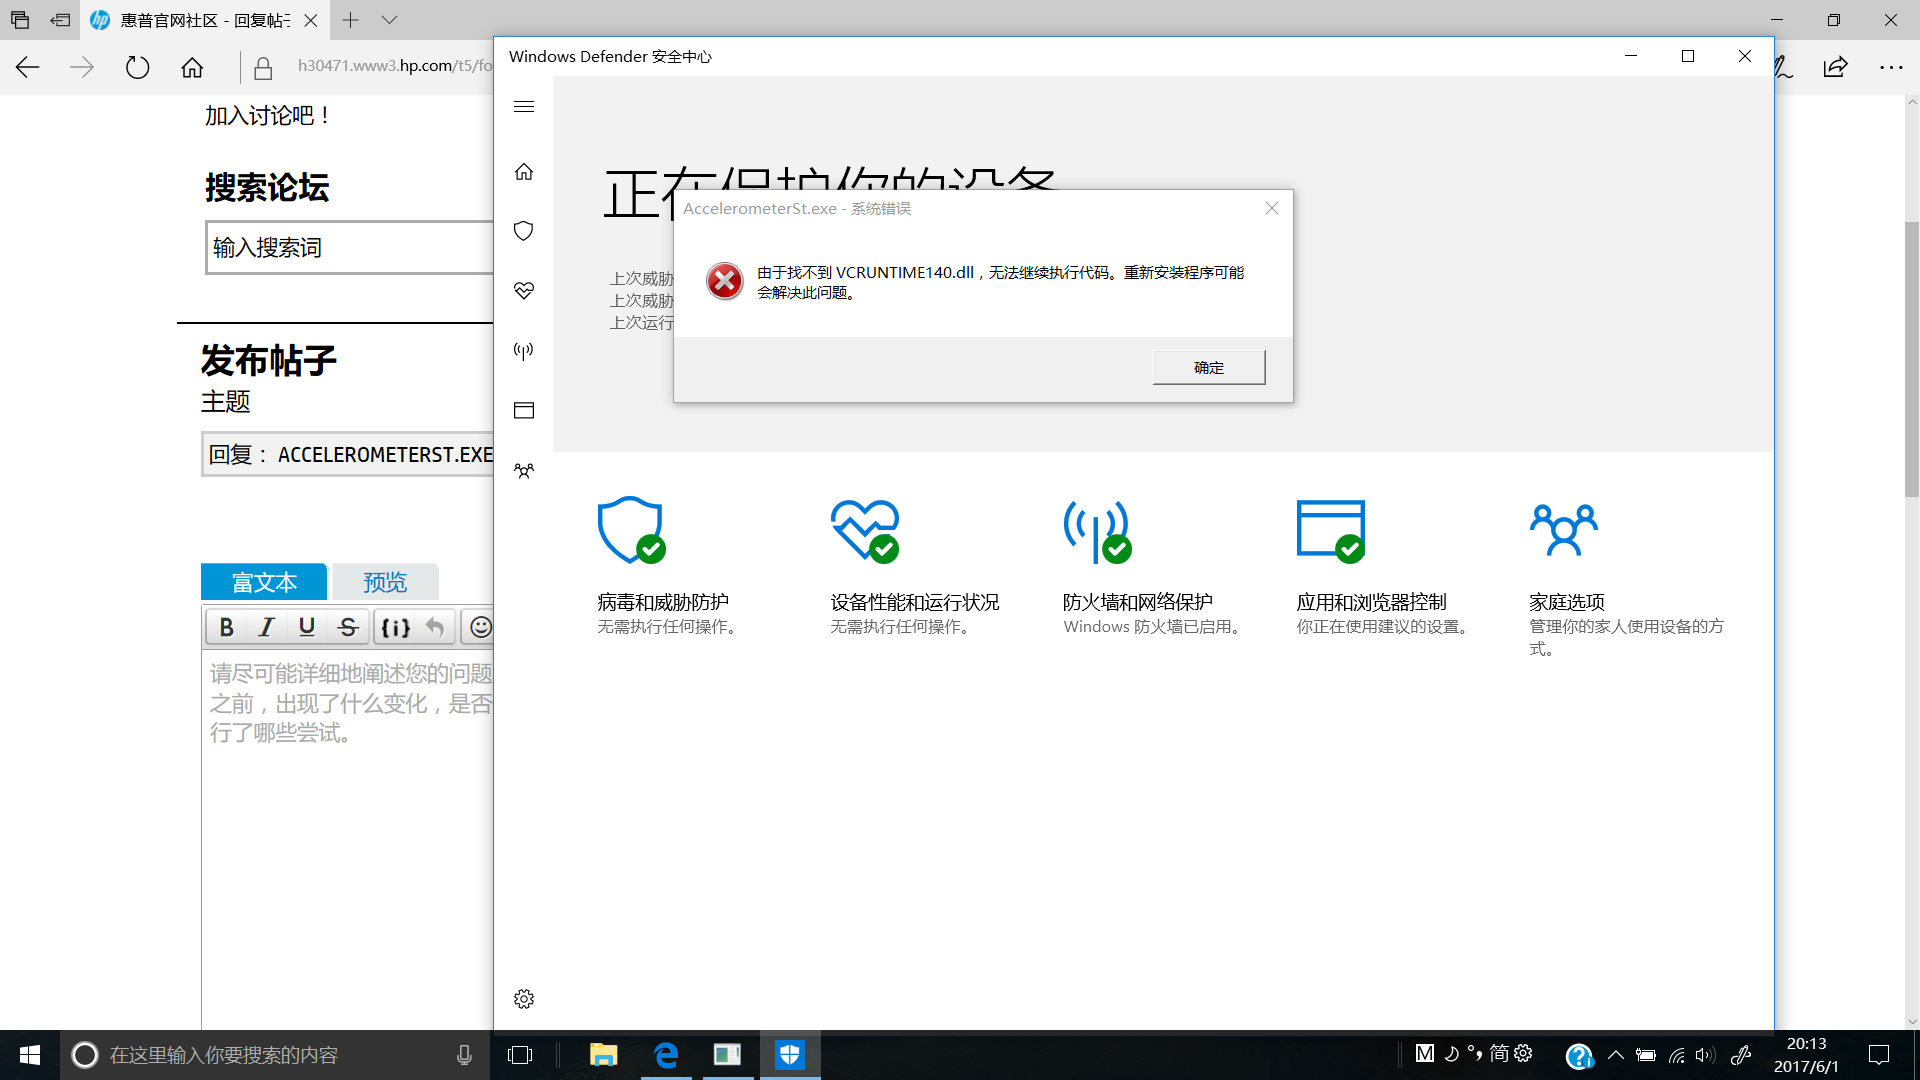
Task: Click 确定 in the error dialog
Action: point(1208,367)
